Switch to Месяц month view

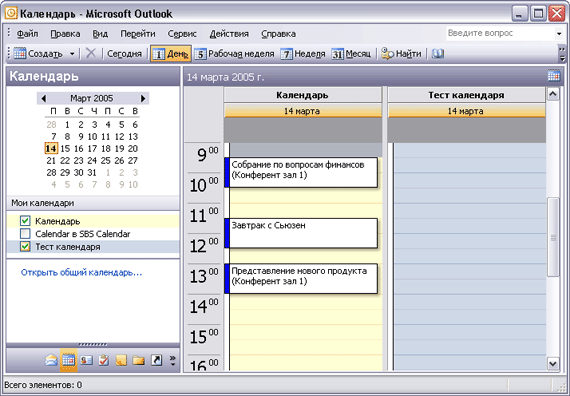tap(351, 54)
